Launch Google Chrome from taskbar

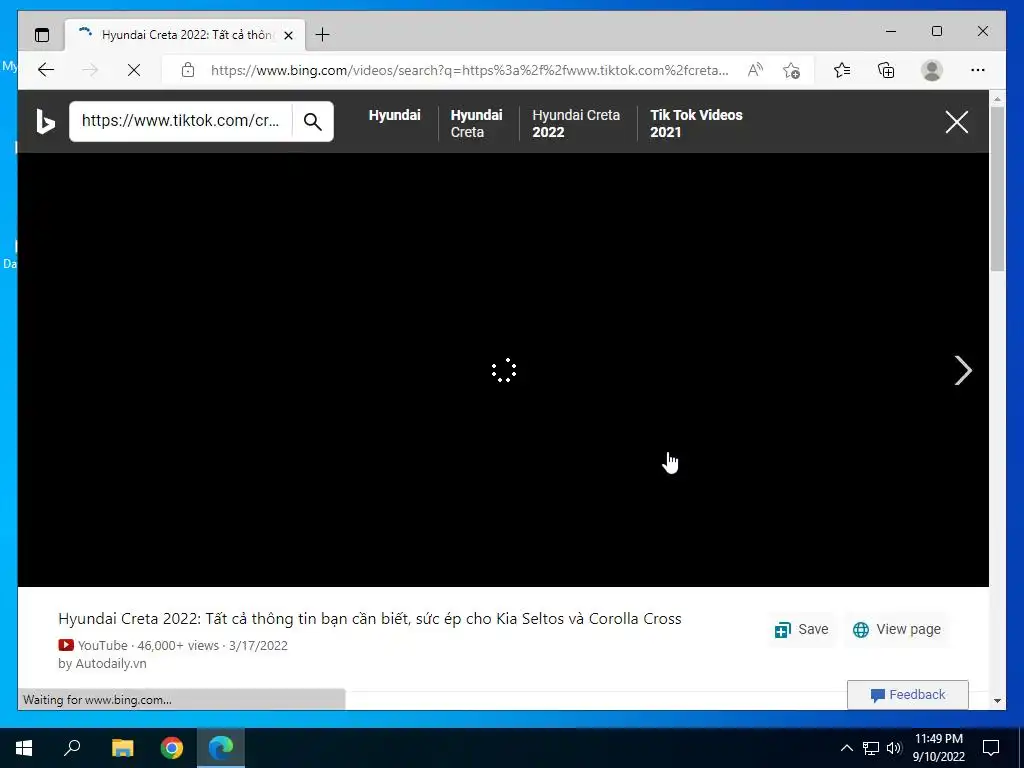click(x=172, y=748)
